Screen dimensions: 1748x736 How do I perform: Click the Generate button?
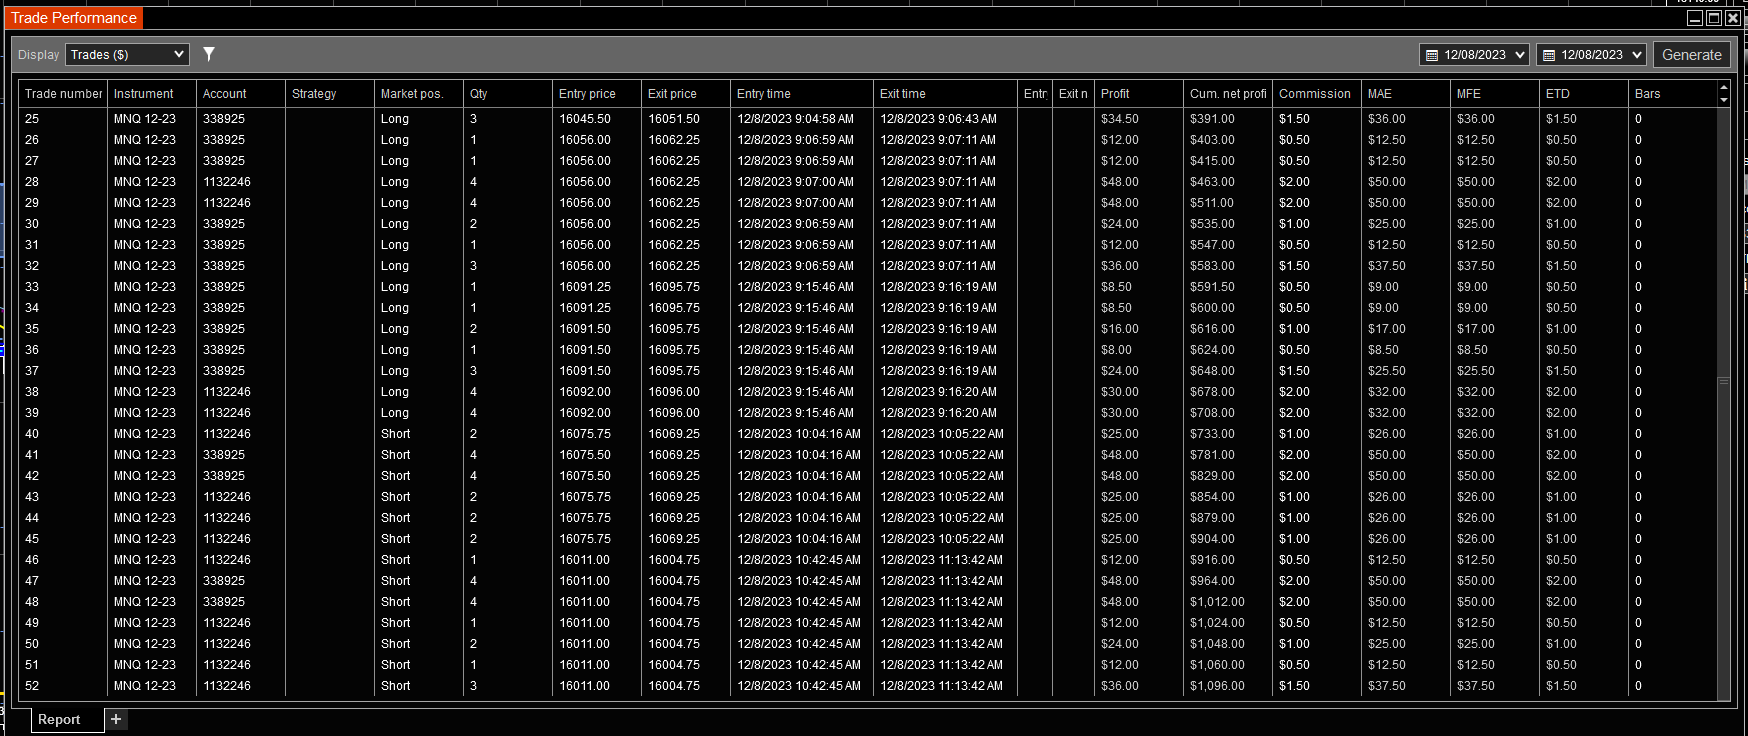(1691, 55)
